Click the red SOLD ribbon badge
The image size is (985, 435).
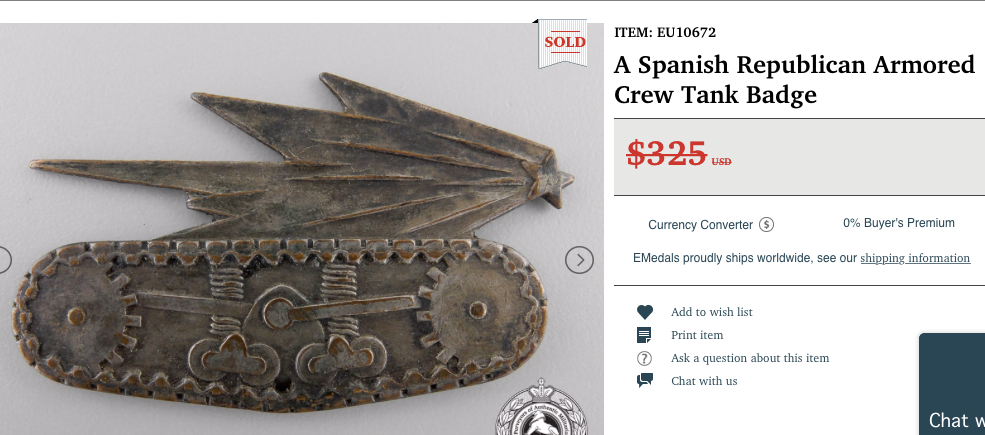(x=564, y=43)
